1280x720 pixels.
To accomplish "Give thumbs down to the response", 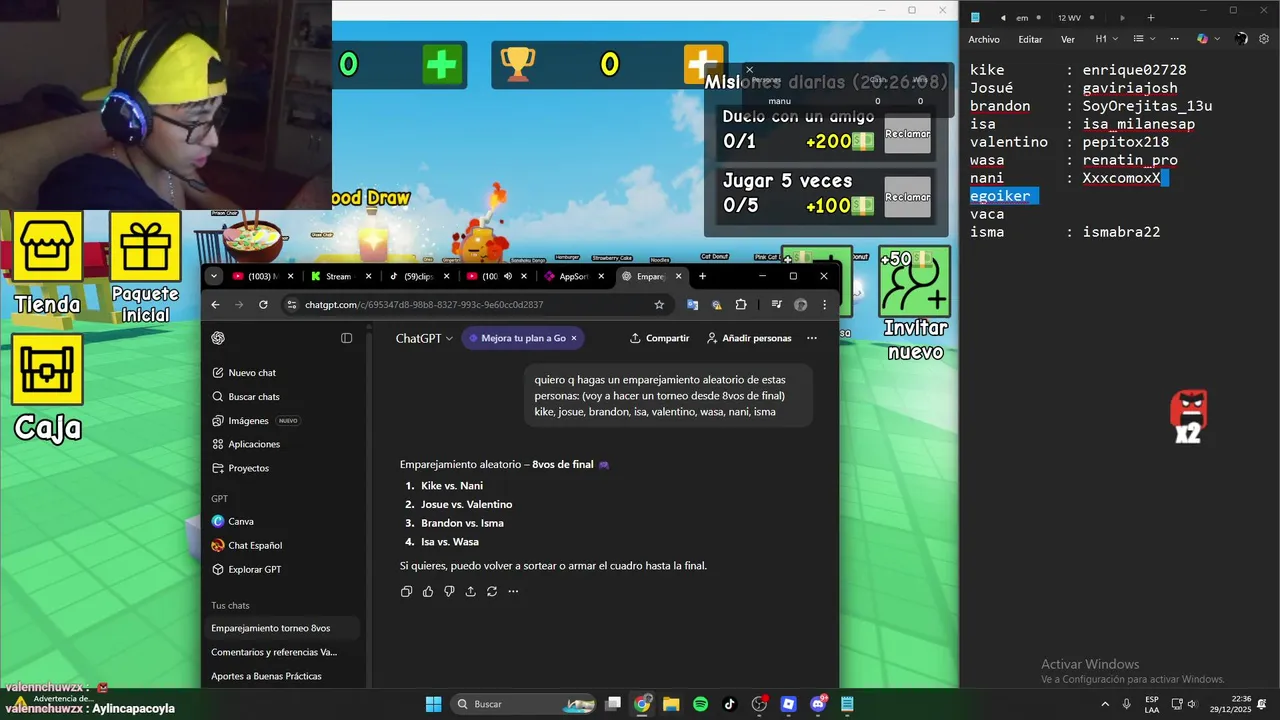I will pos(449,591).
